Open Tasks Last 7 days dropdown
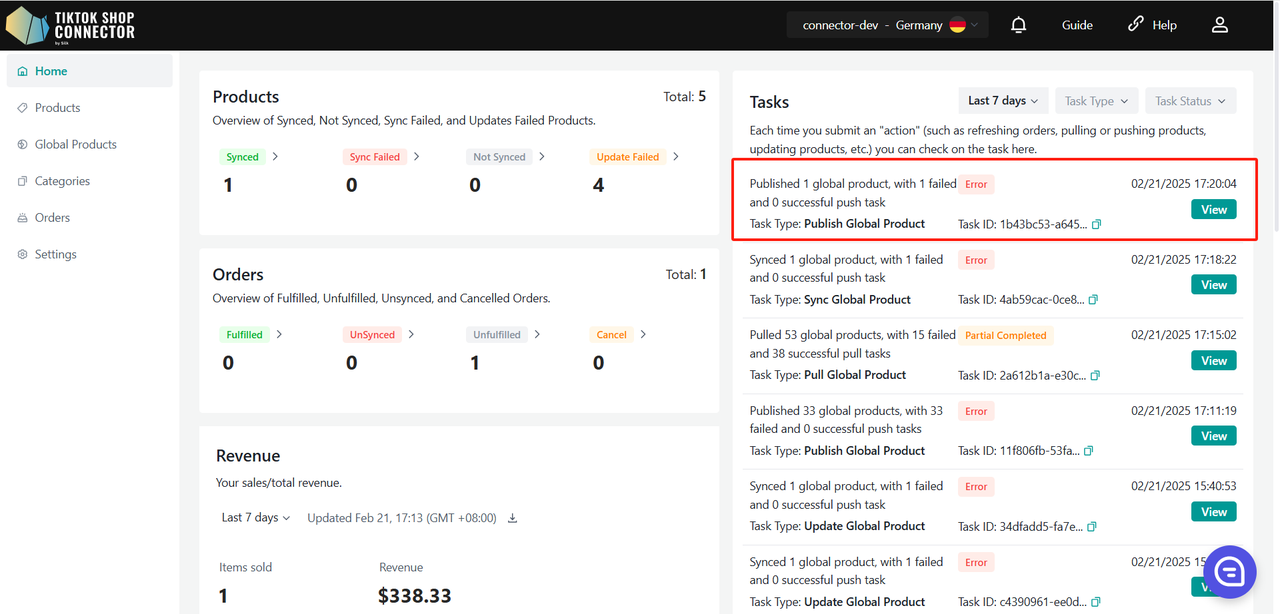Viewport: 1280px width, 614px height. pyautogui.click(x=1002, y=101)
